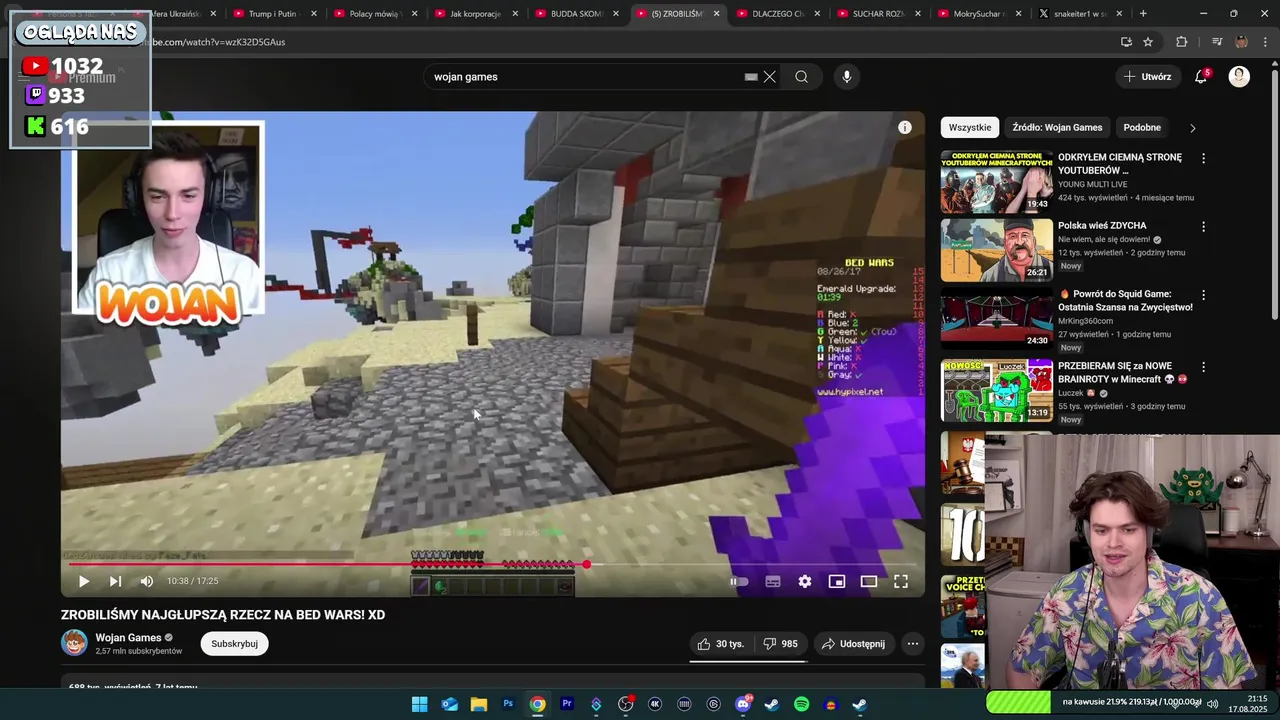The height and width of the screenshot is (720, 1280).
Task: Click the YouTube search input field
Action: 585,77
